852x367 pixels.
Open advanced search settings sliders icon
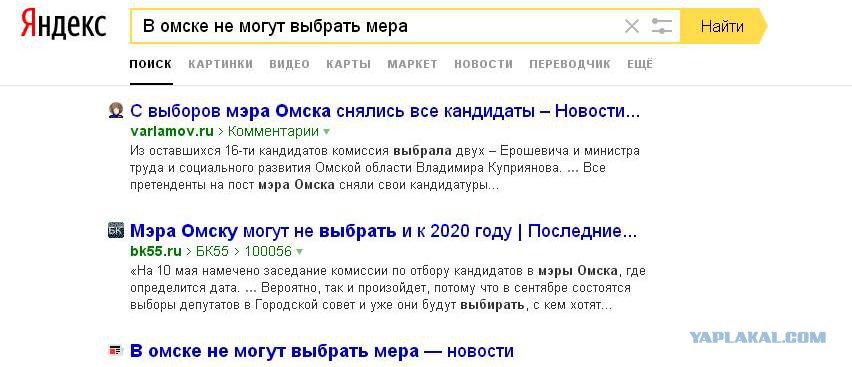[x=661, y=26]
